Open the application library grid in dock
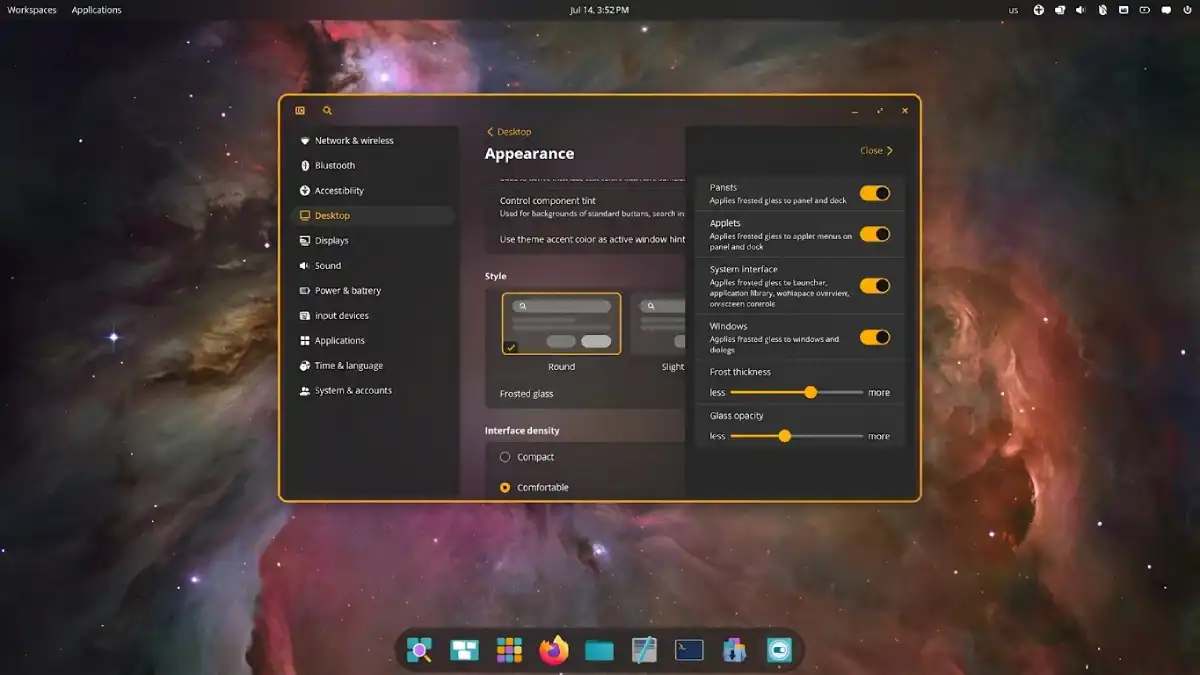 (509, 651)
